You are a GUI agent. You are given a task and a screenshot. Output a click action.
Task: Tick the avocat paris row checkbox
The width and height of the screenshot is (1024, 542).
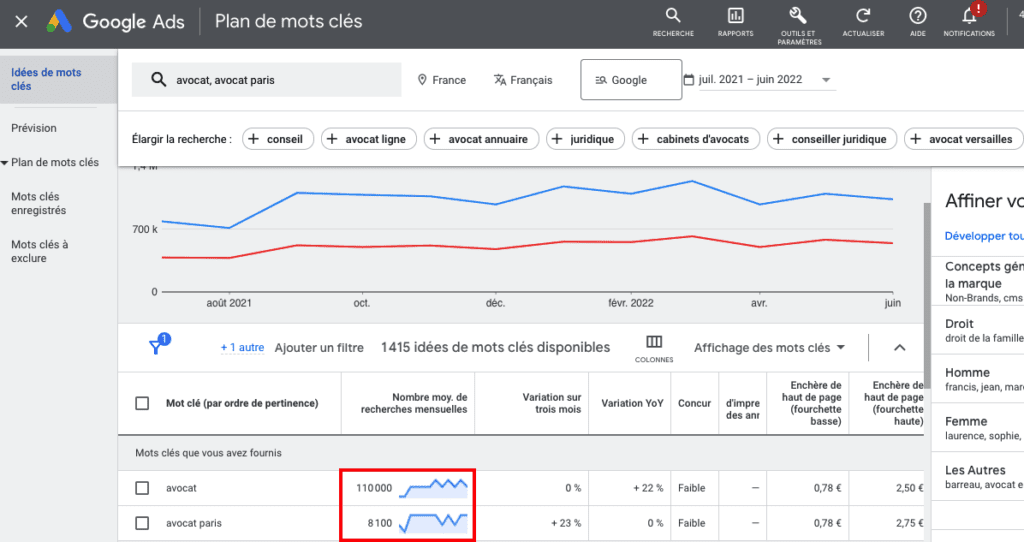coord(142,523)
